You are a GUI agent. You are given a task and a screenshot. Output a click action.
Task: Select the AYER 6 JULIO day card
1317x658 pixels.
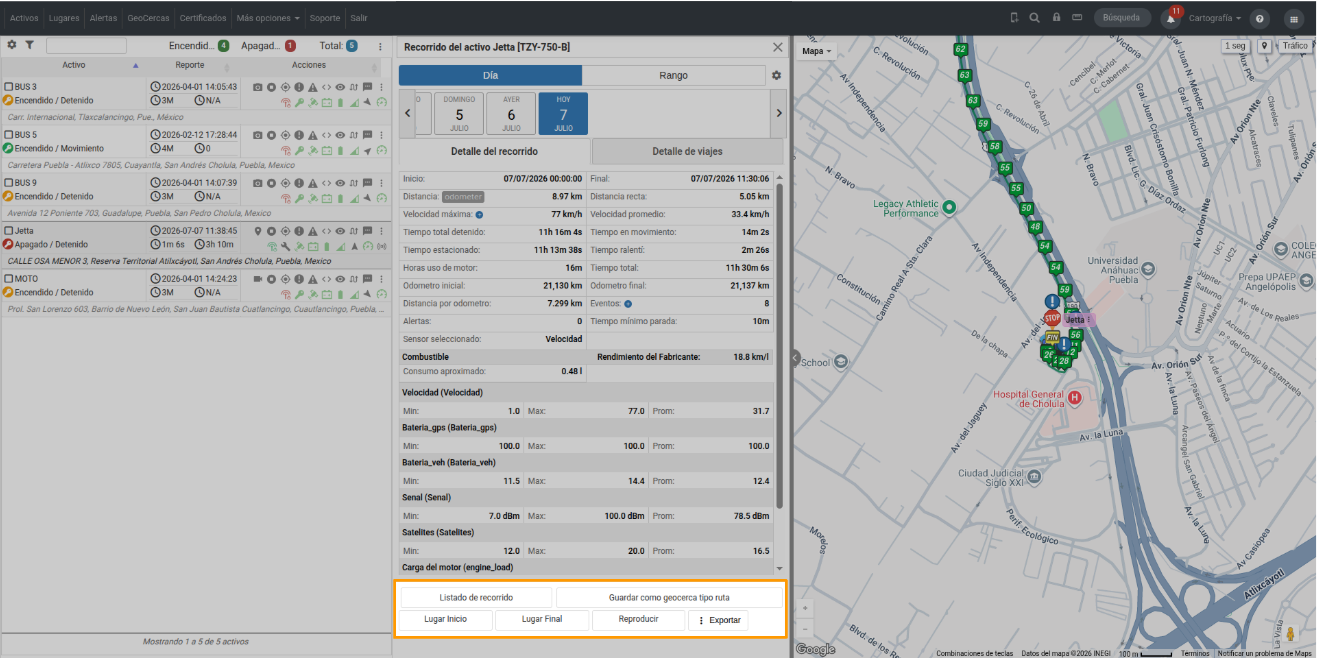tap(511, 114)
